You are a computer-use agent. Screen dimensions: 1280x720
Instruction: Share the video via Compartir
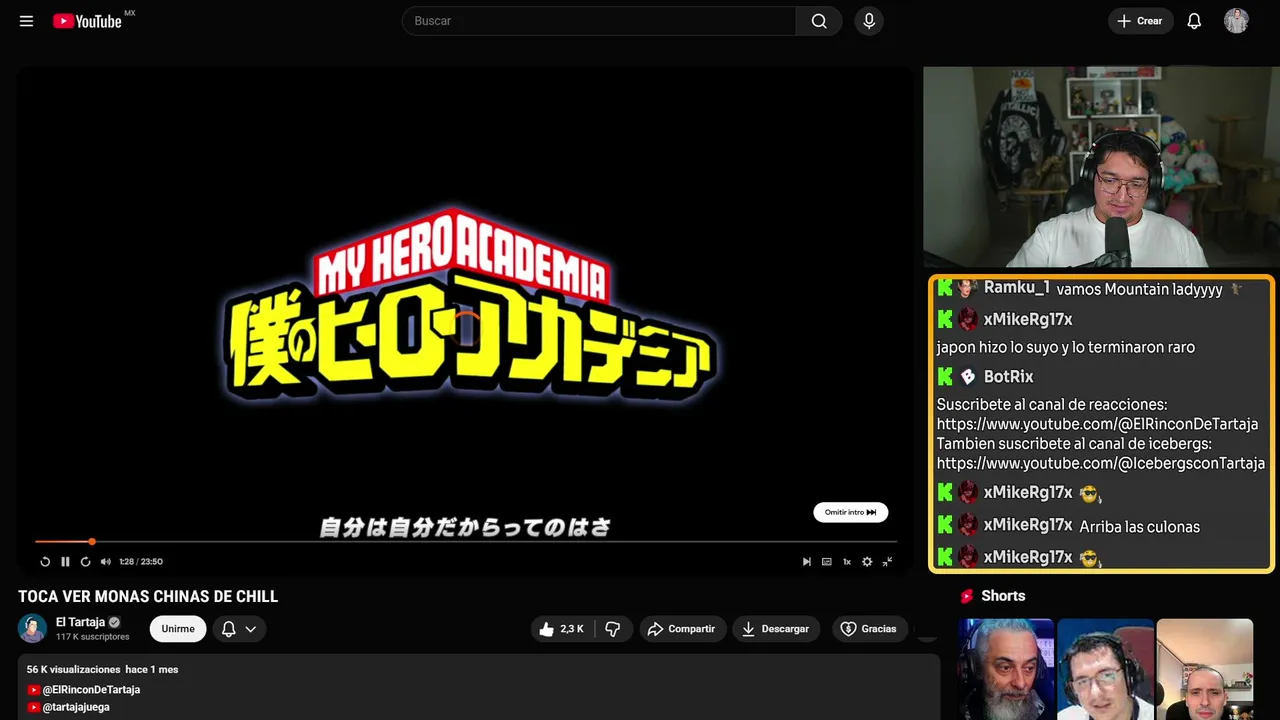coord(681,629)
